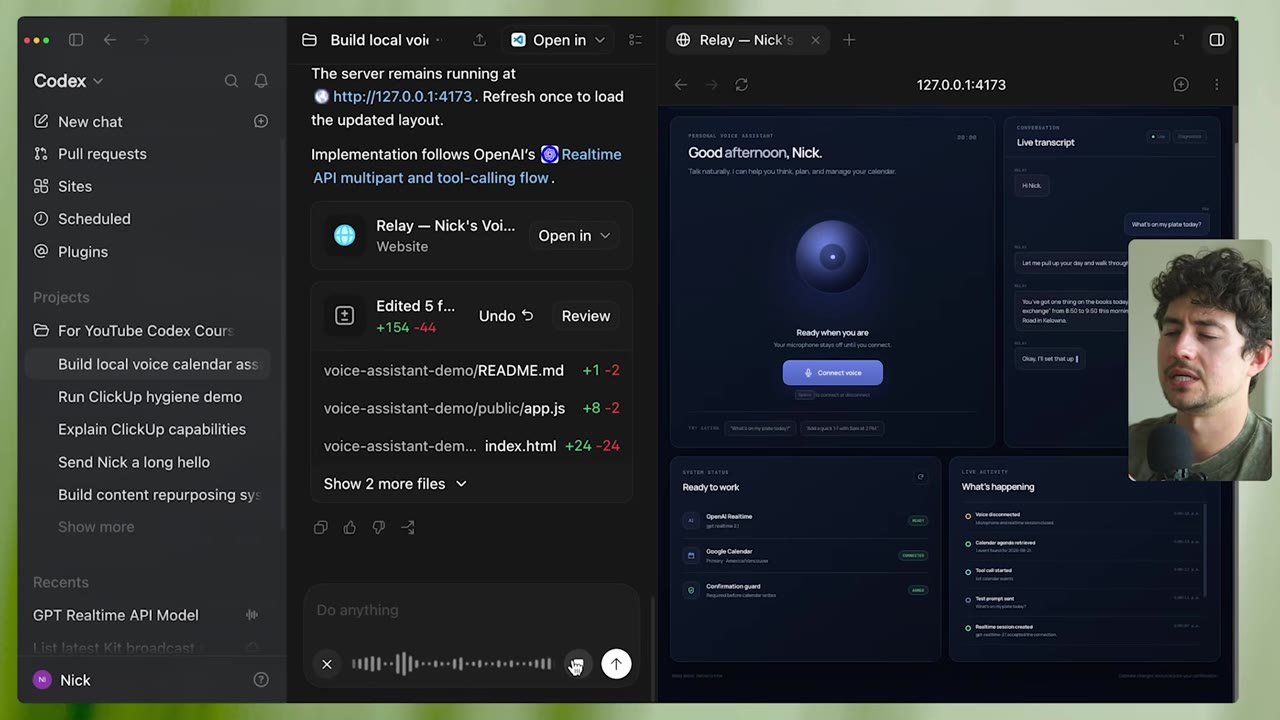Screen dimensions: 1280x720
Task: Click the Relay website globe icon
Action: coord(344,236)
